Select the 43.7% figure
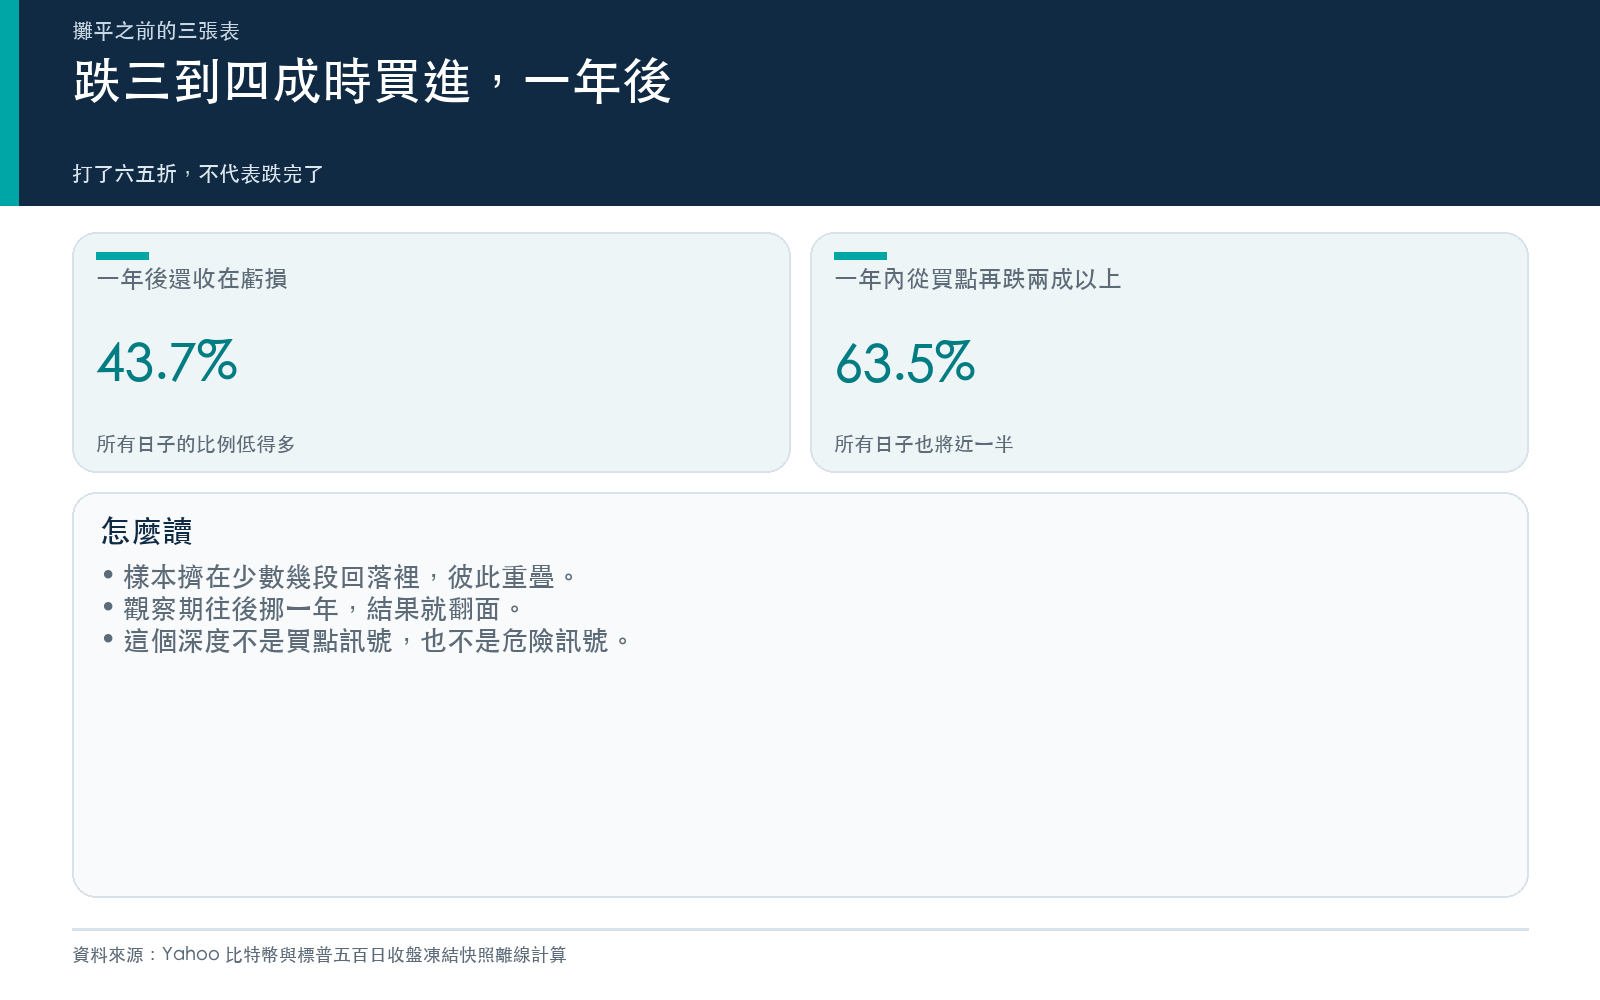 (167, 362)
